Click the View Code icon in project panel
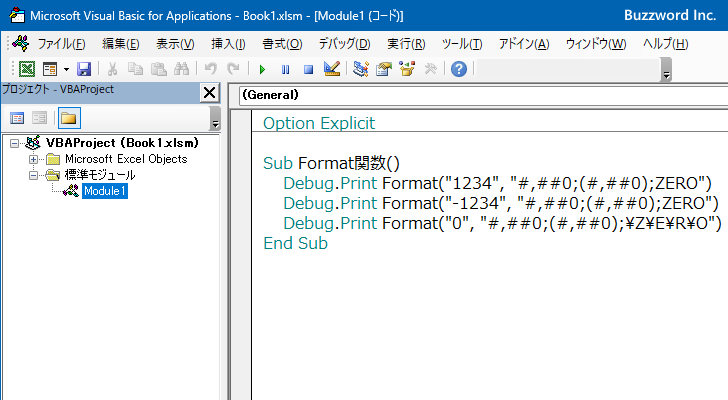The height and width of the screenshot is (400, 728). 17,118
